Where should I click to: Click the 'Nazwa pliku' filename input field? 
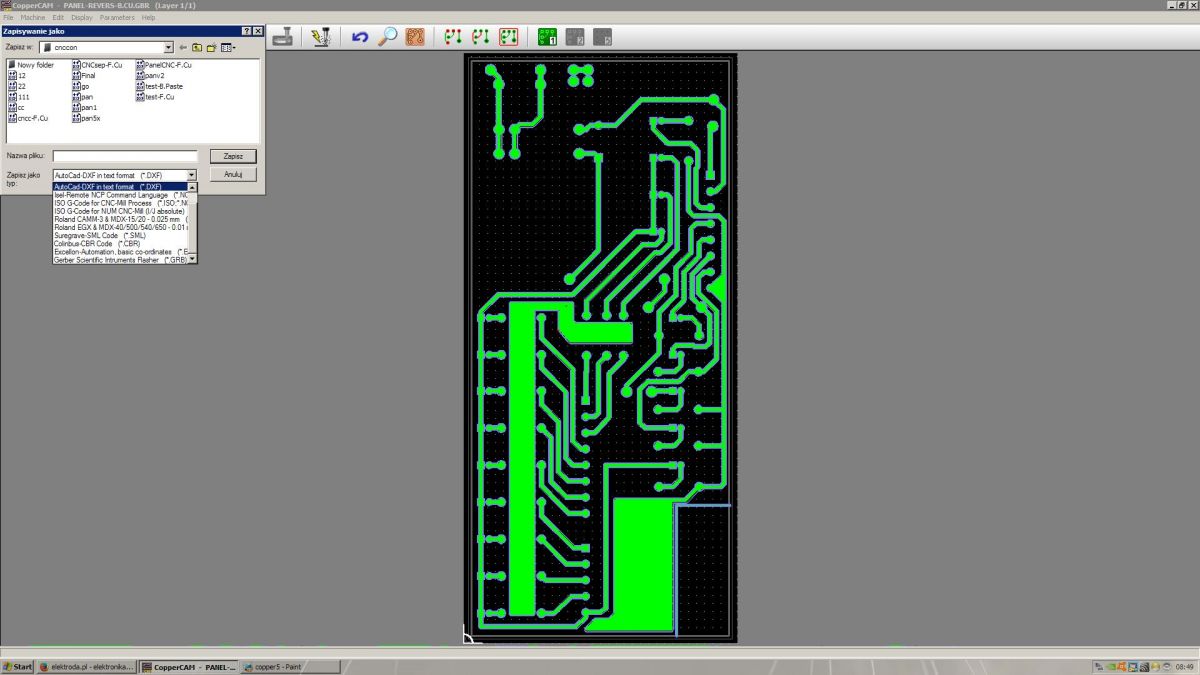click(x=125, y=156)
